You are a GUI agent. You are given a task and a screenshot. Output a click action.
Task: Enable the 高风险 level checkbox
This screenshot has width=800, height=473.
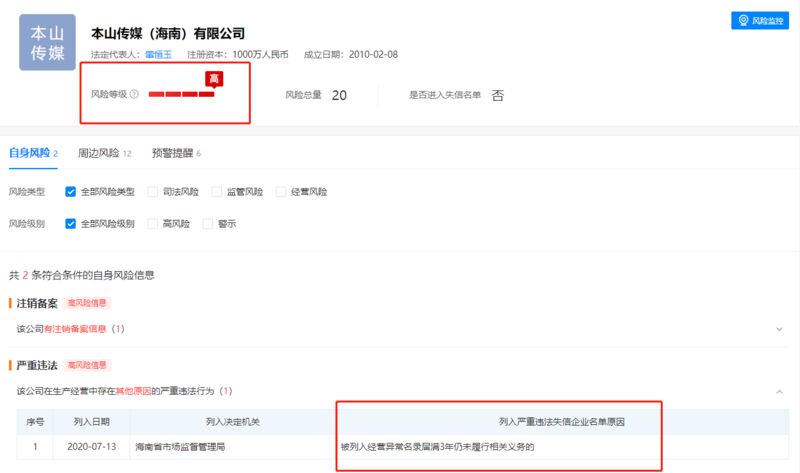point(152,223)
